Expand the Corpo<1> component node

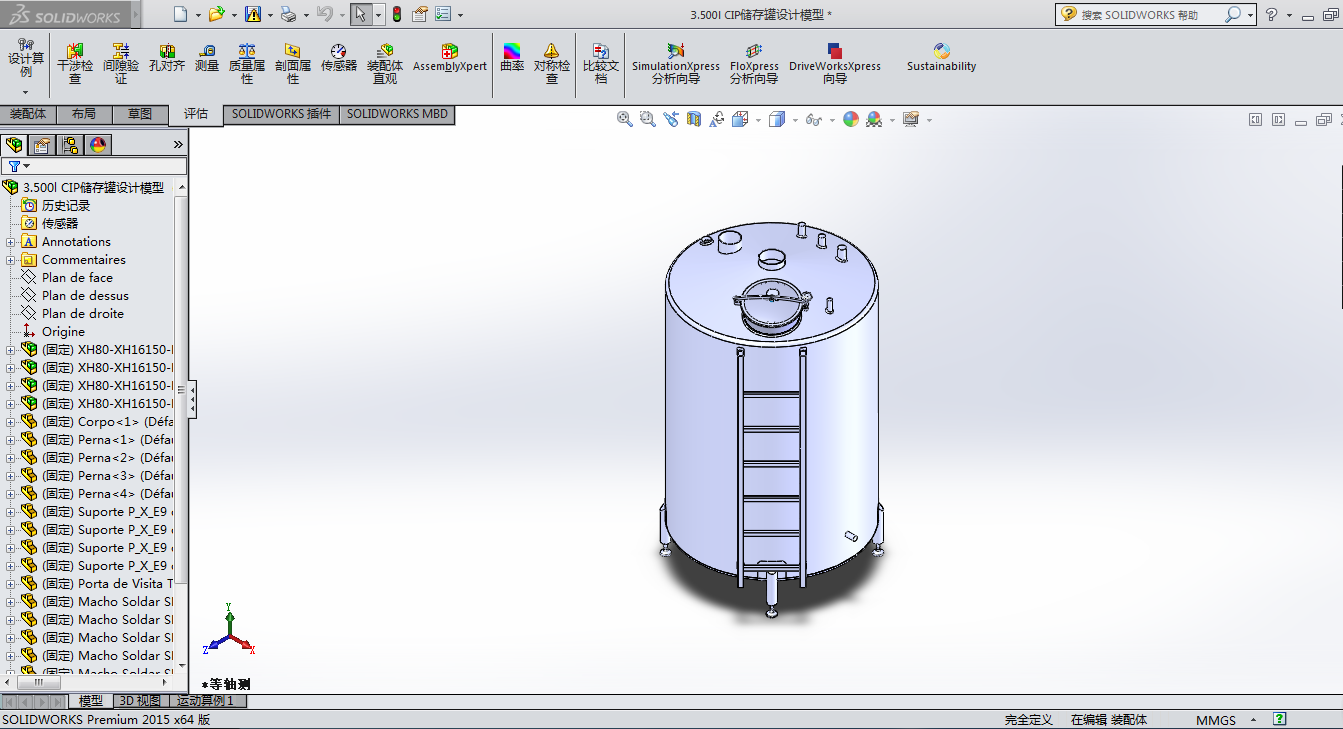(x=11, y=422)
